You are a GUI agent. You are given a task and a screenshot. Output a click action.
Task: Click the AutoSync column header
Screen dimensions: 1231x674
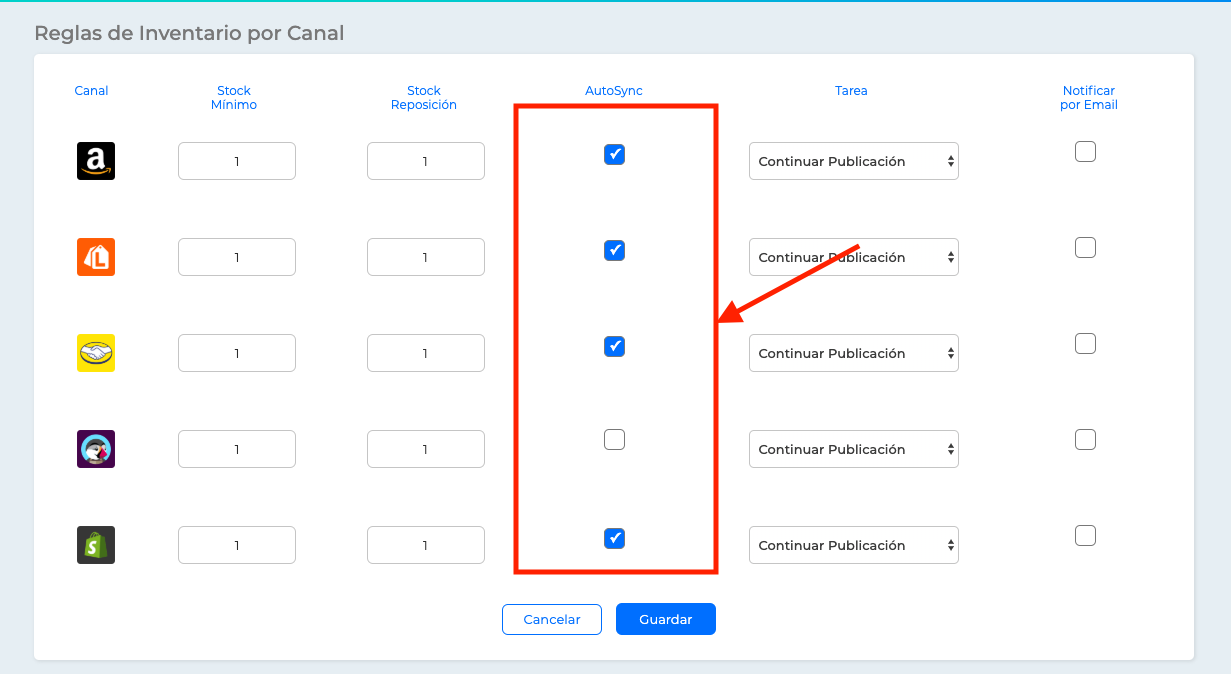(614, 91)
